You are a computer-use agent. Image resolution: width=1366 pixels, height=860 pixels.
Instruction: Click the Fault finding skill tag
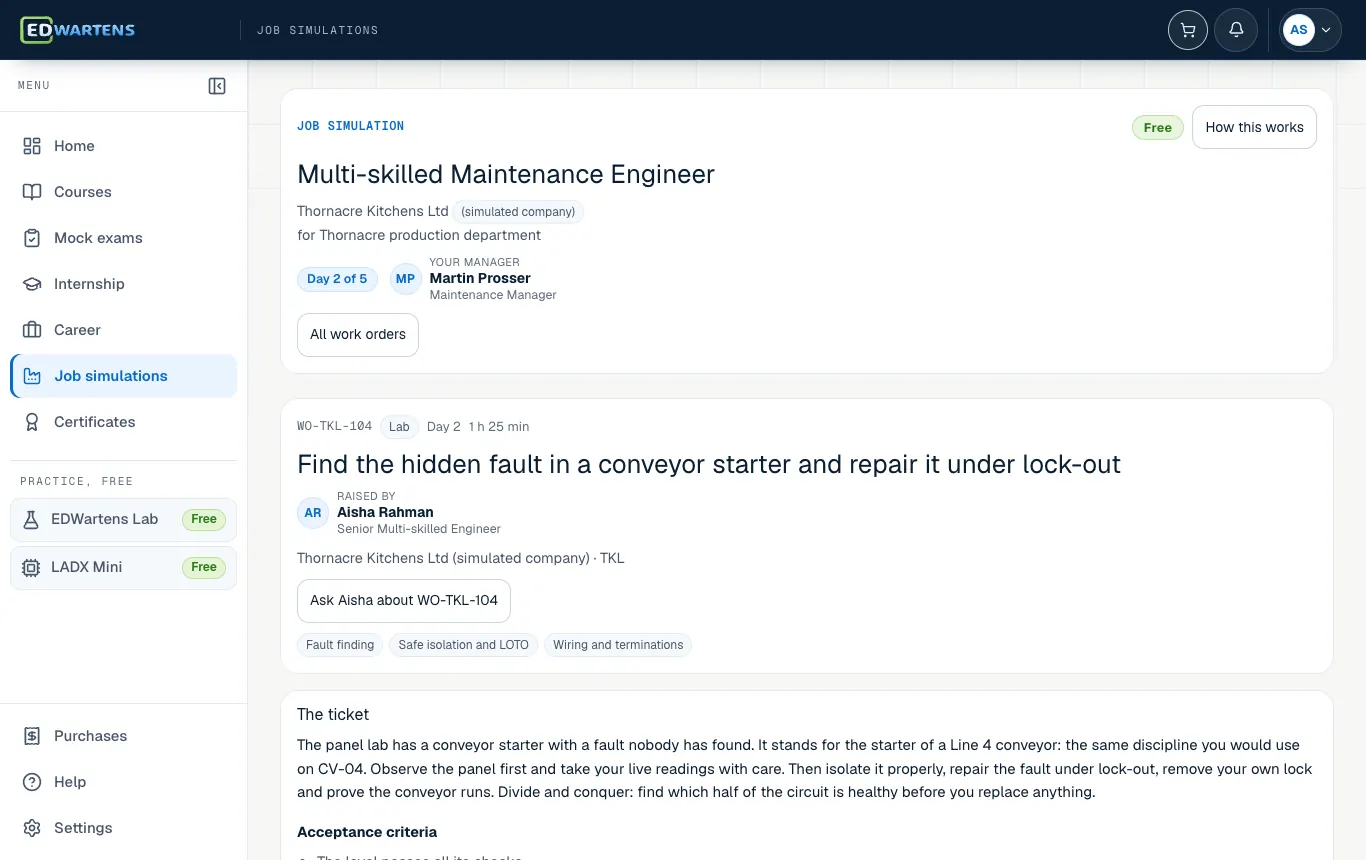[340, 645]
